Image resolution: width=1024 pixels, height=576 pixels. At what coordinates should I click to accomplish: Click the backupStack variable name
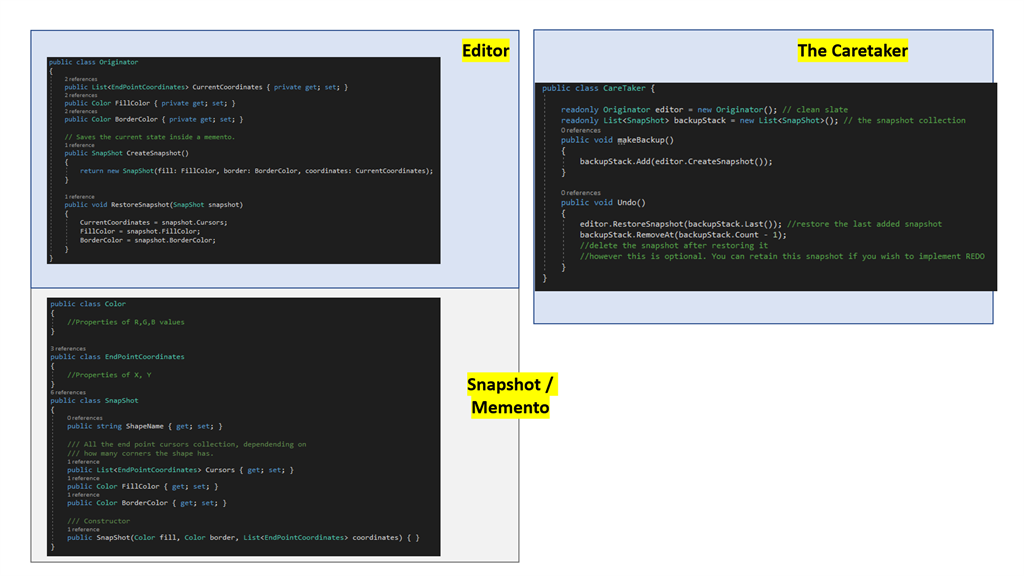point(701,120)
